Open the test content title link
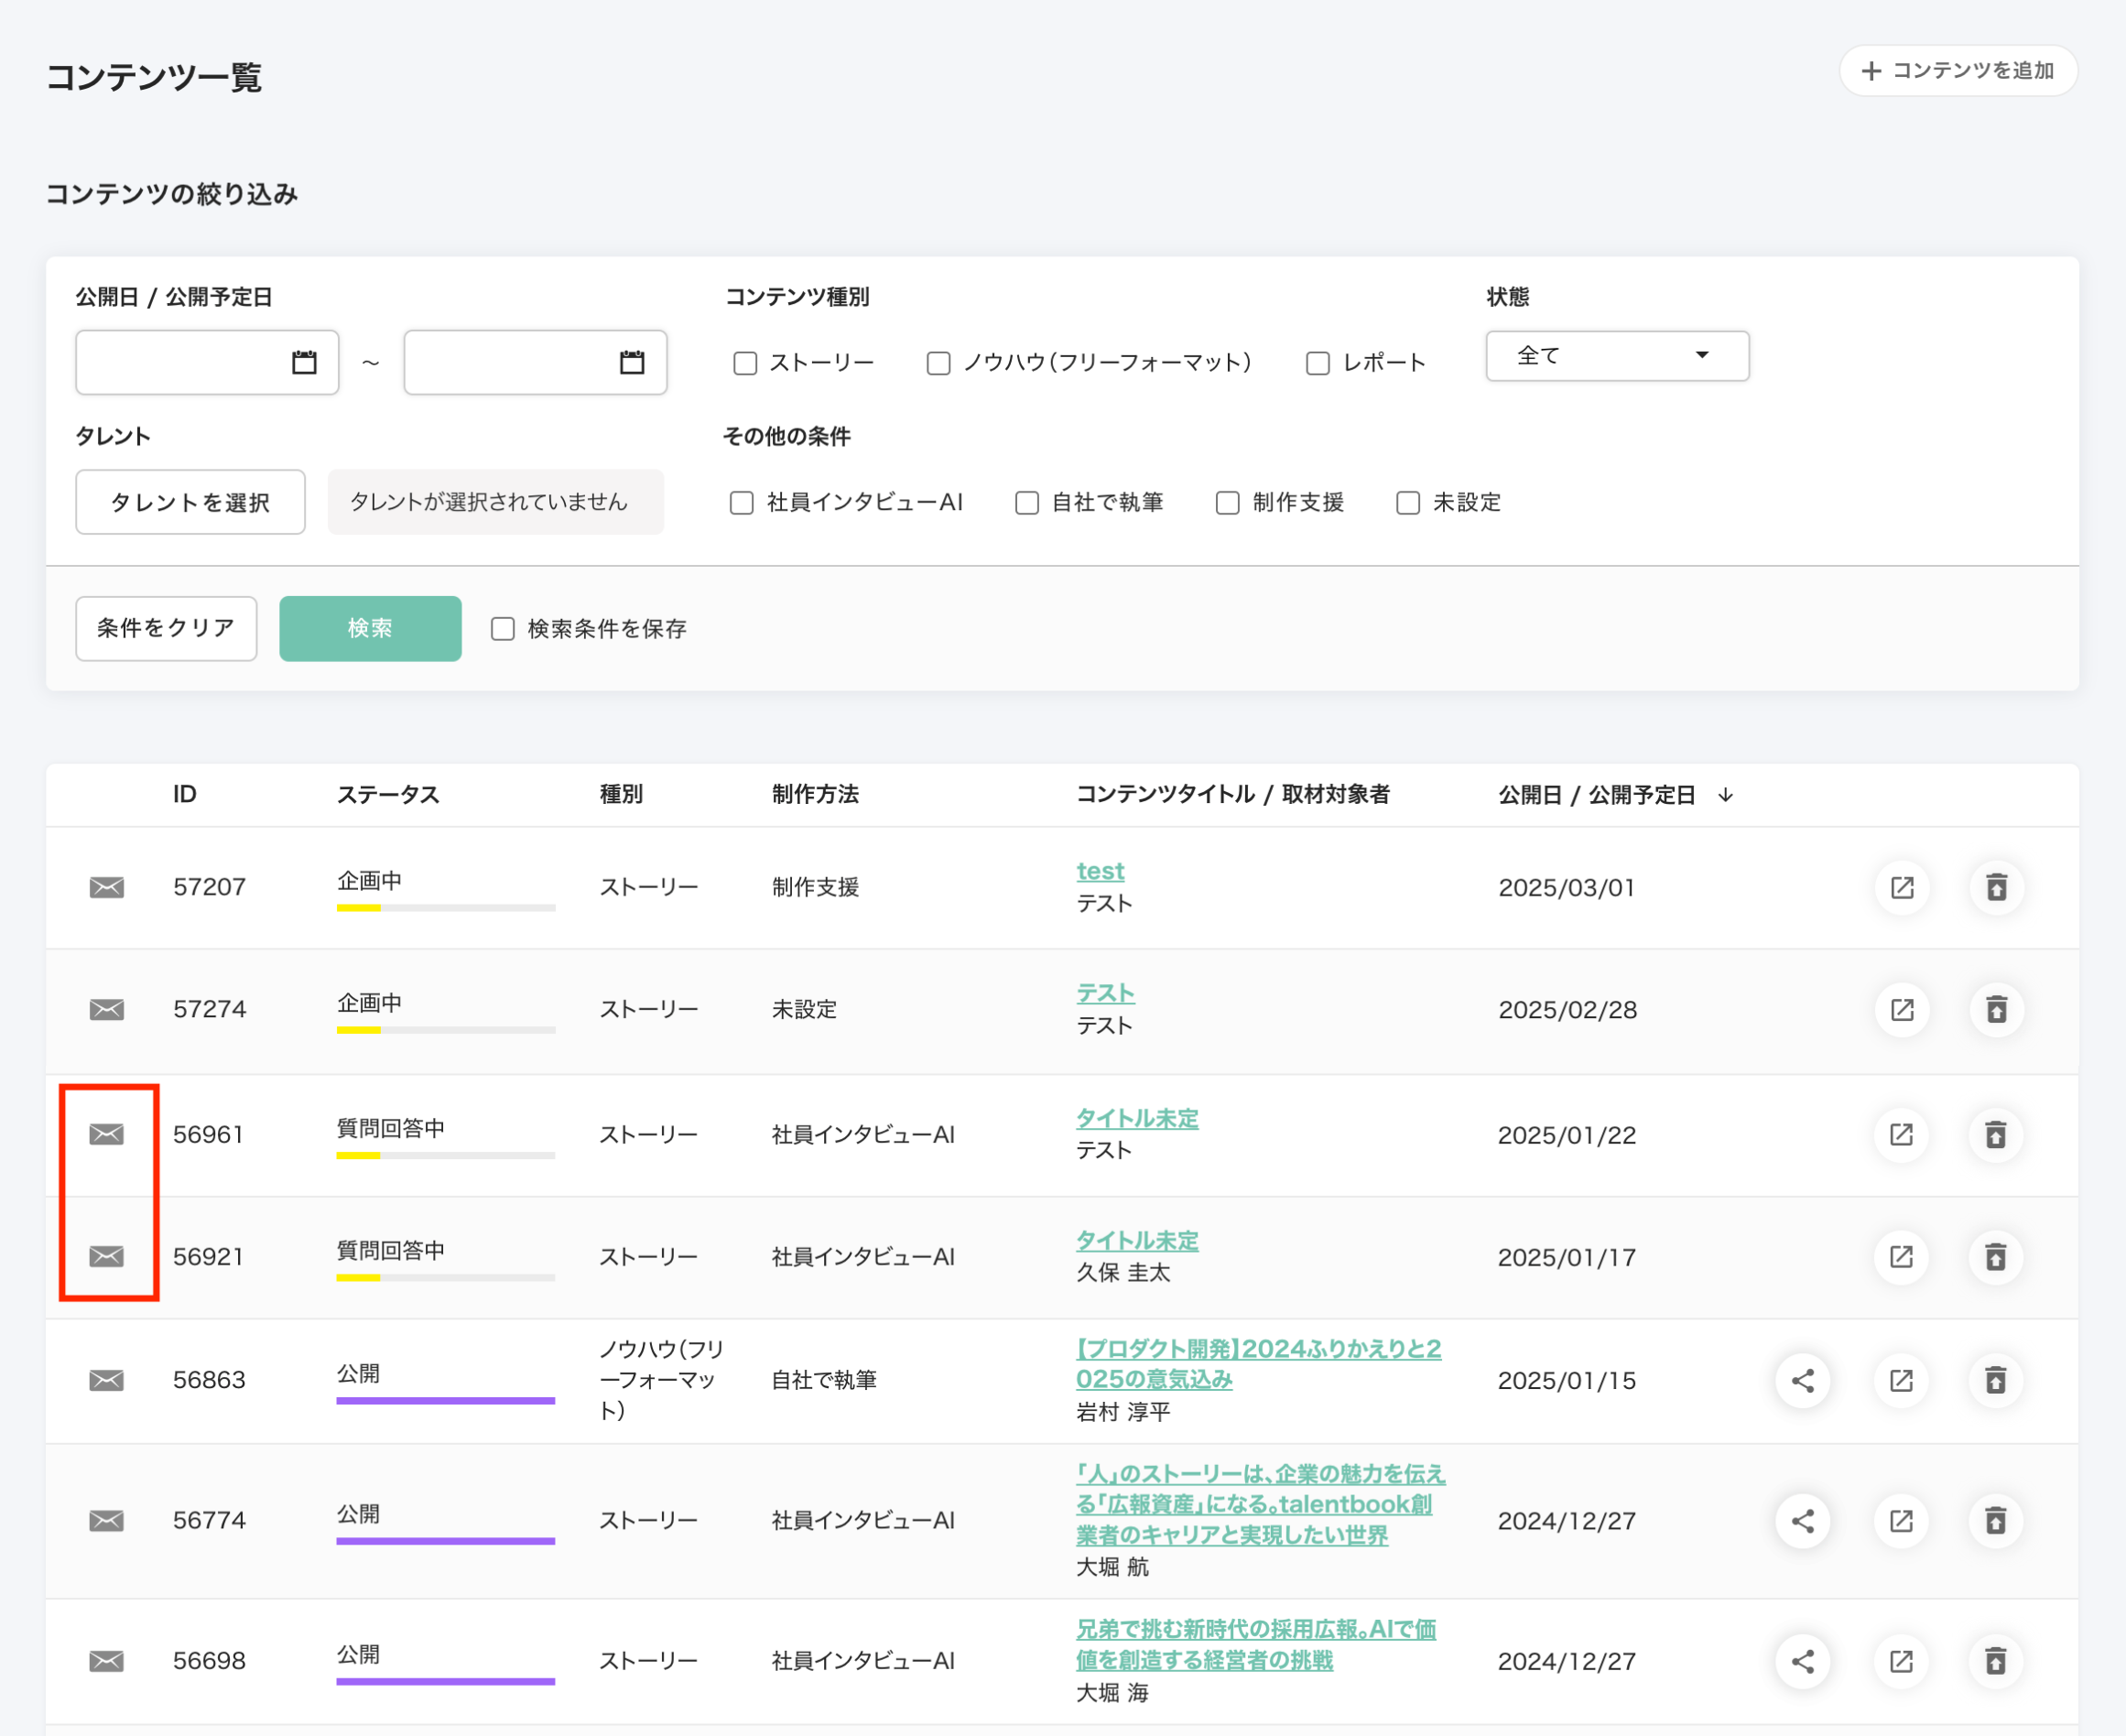Screen dimensions: 2126x1736 coord(1099,871)
